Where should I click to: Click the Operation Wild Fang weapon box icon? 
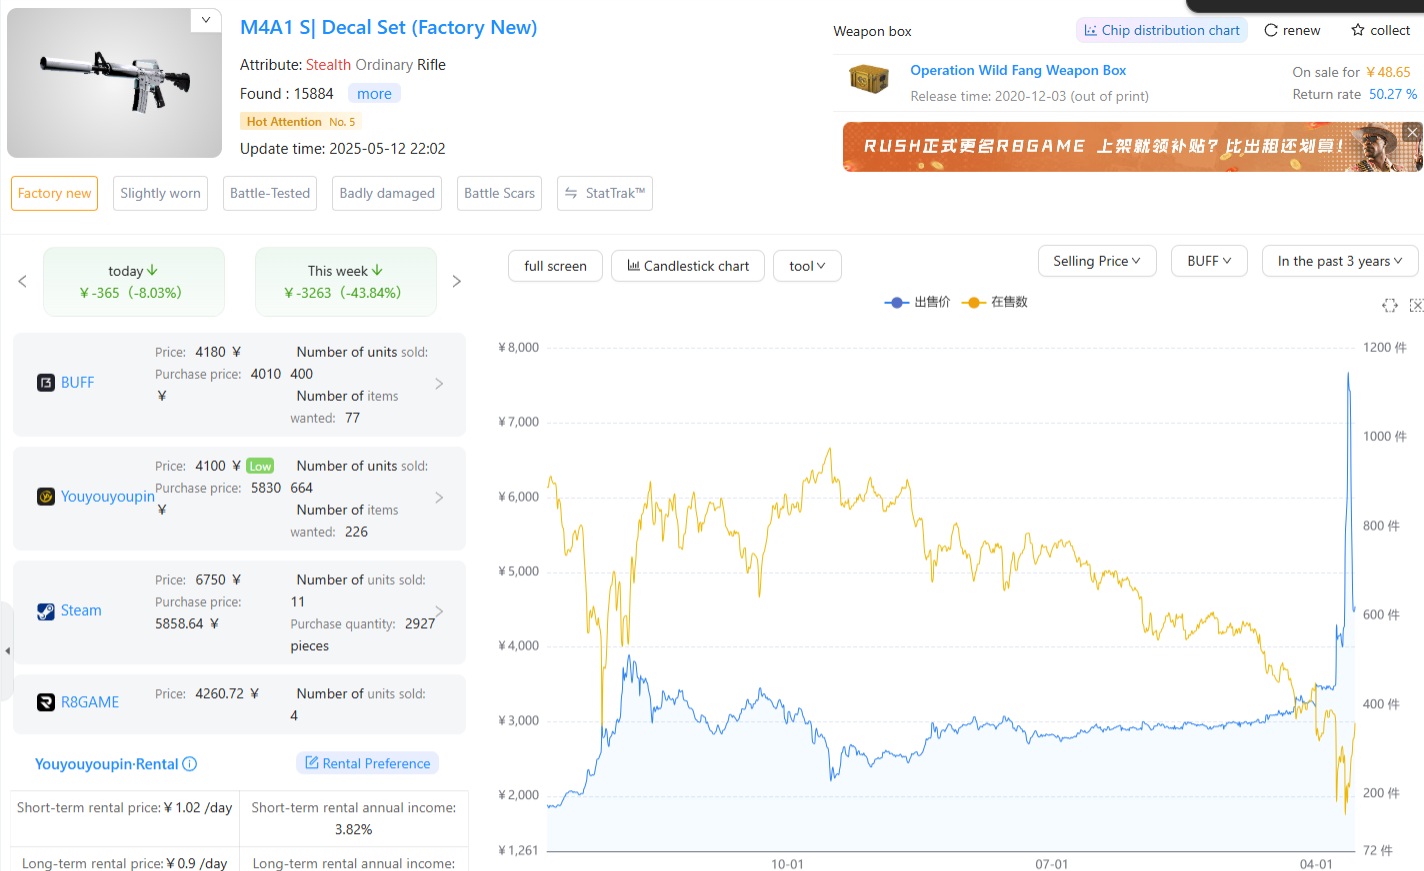pyautogui.click(x=868, y=79)
